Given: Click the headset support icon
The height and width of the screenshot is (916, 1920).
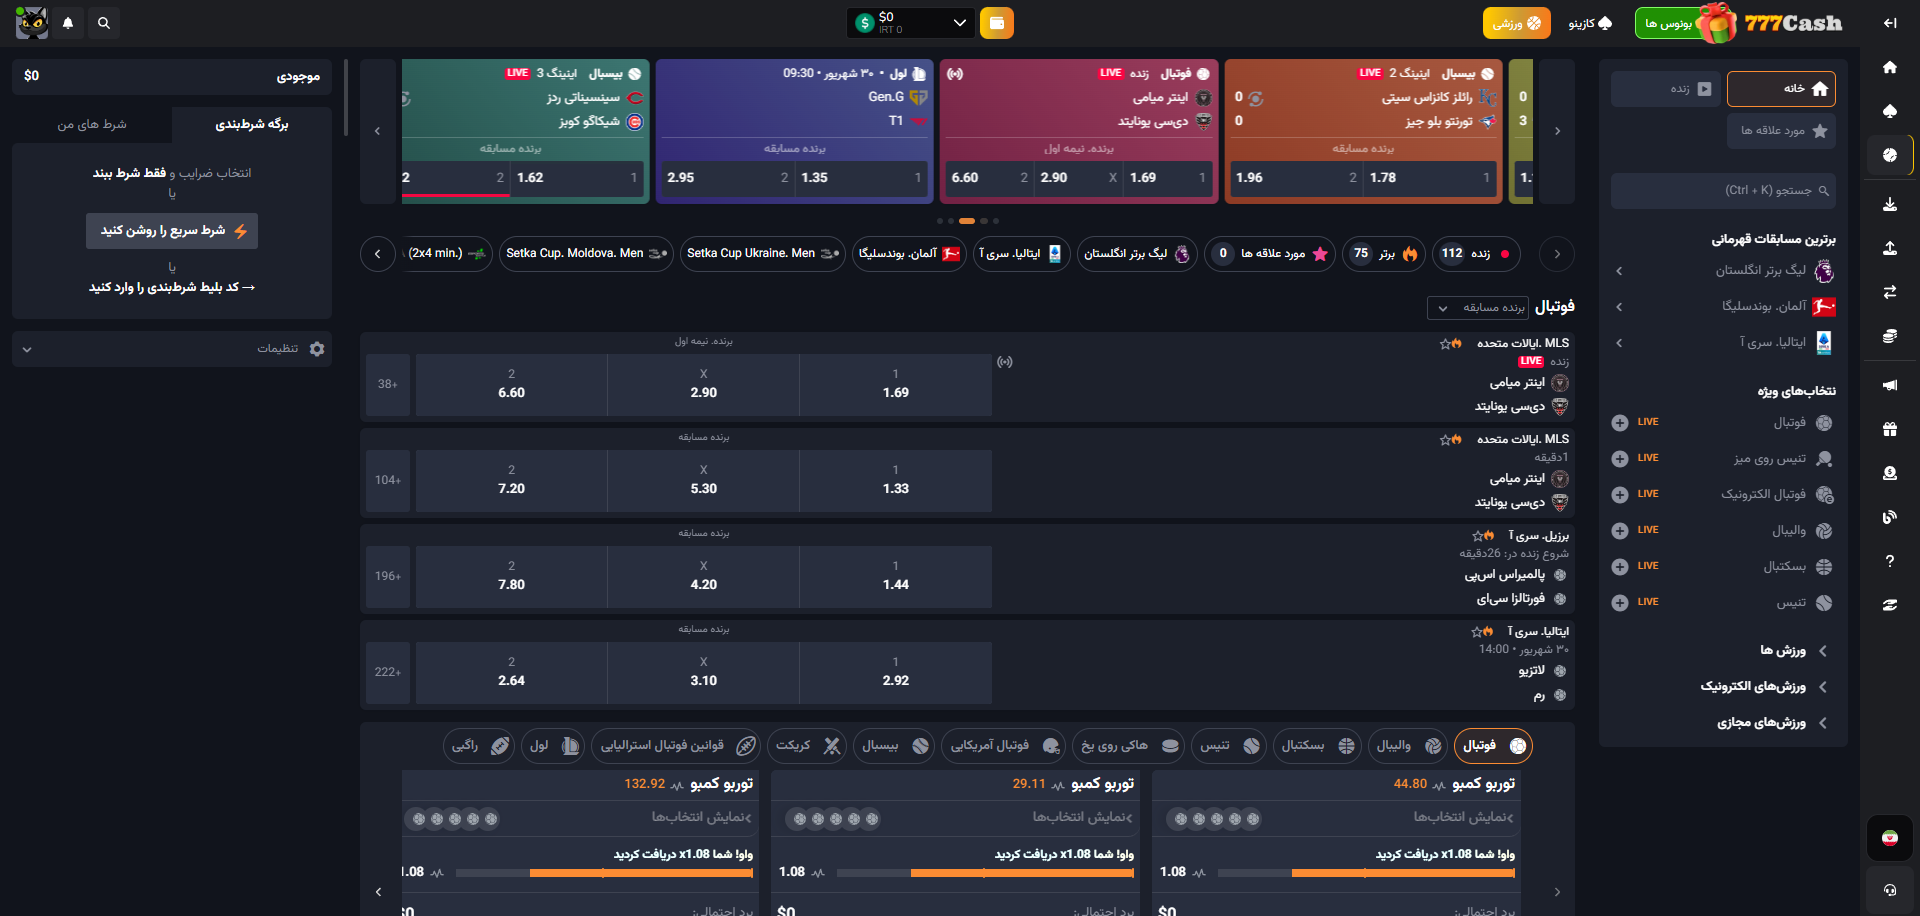Looking at the screenshot, I should coord(1889,889).
